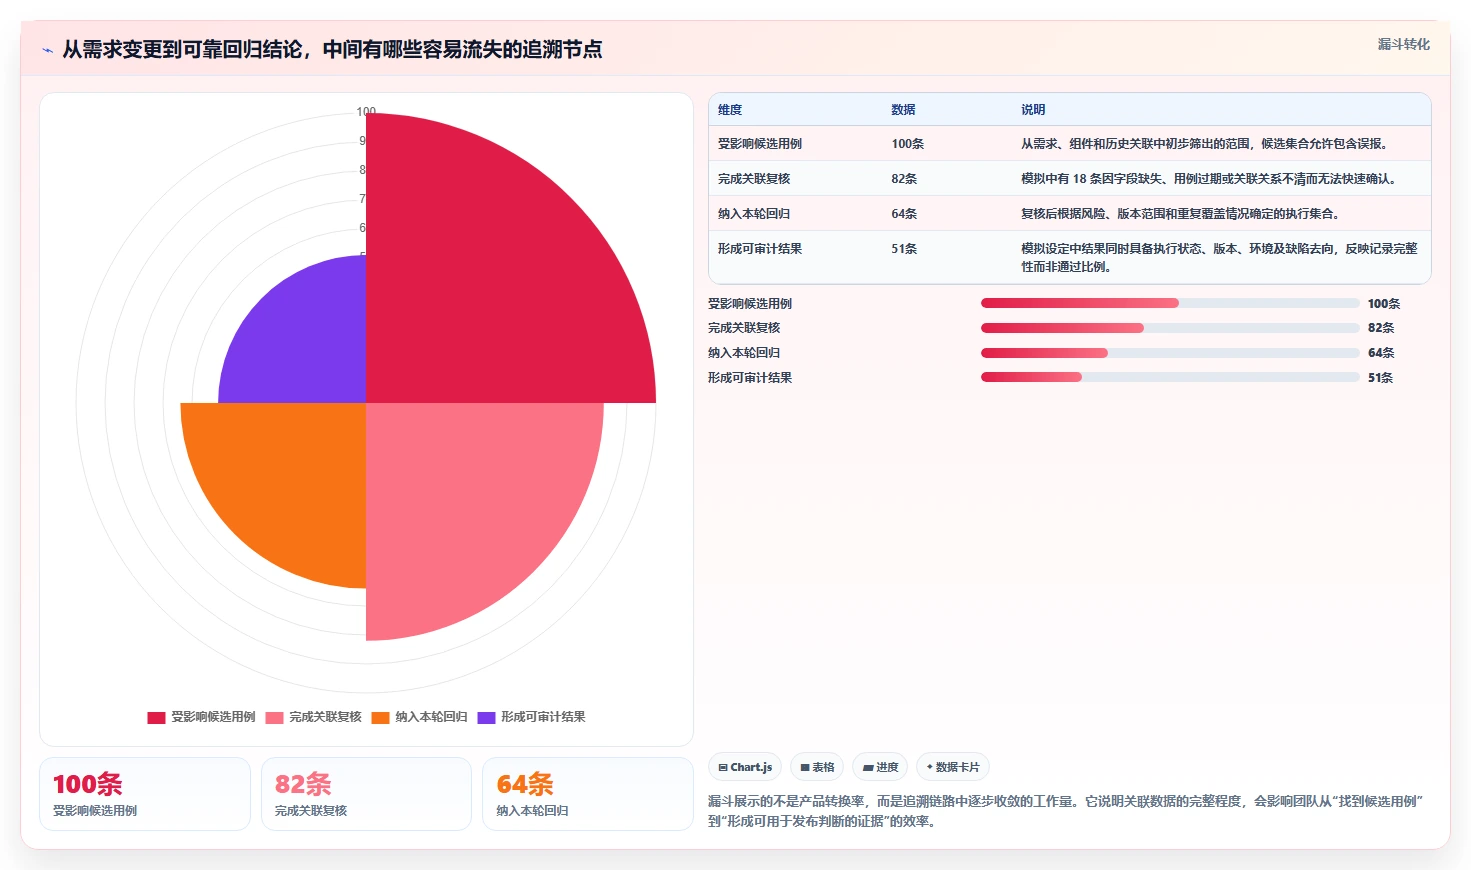The image size is (1471, 870).
Task: Click the 说明 column header
Action: click(1033, 110)
